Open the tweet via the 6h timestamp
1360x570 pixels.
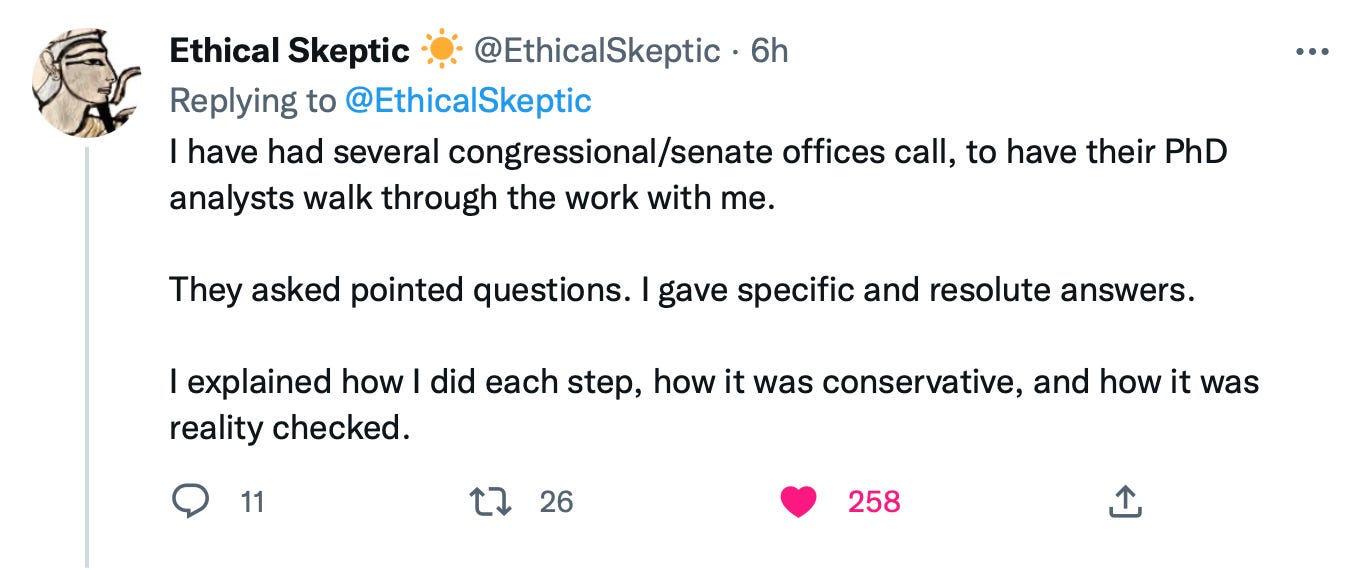coord(770,50)
